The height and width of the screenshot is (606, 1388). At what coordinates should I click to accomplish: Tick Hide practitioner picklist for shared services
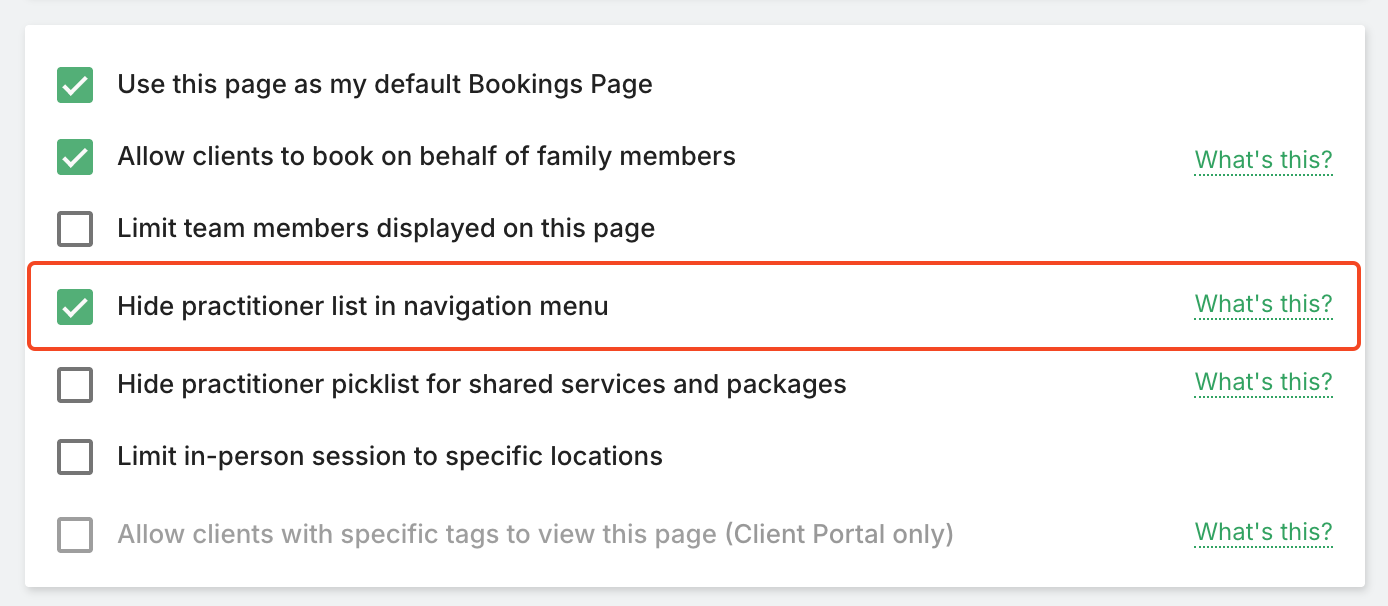click(x=75, y=385)
